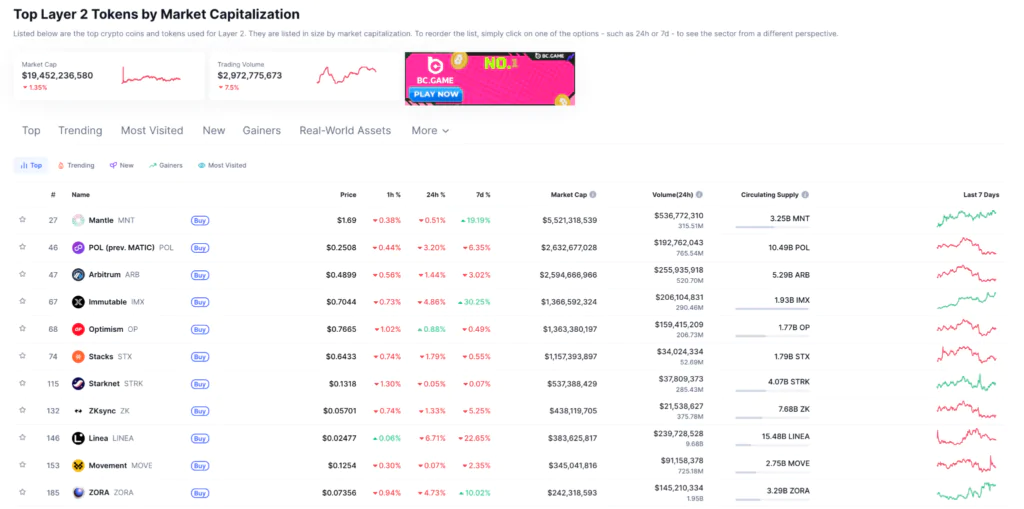Sort the table by 7d % column
This screenshot has width=1024, height=509.
[x=481, y=195]
